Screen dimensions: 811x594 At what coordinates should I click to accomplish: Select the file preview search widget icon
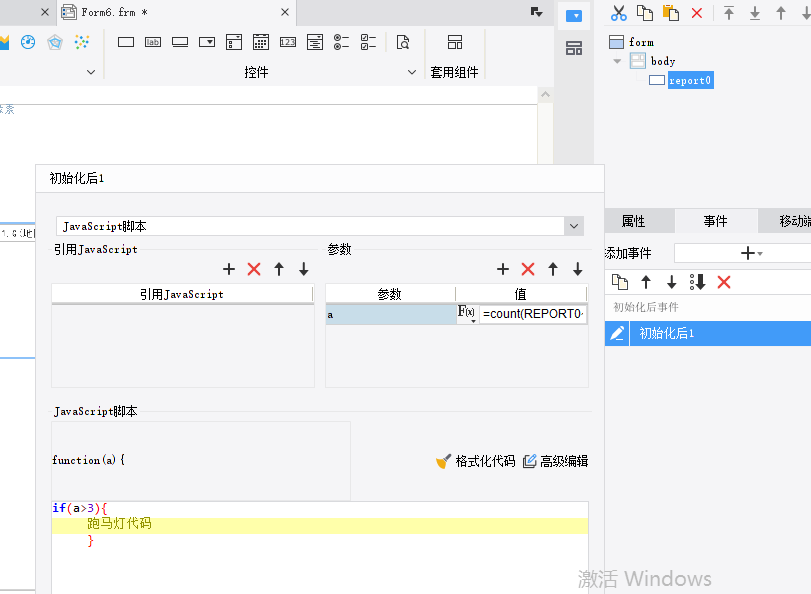coord(403,42)
